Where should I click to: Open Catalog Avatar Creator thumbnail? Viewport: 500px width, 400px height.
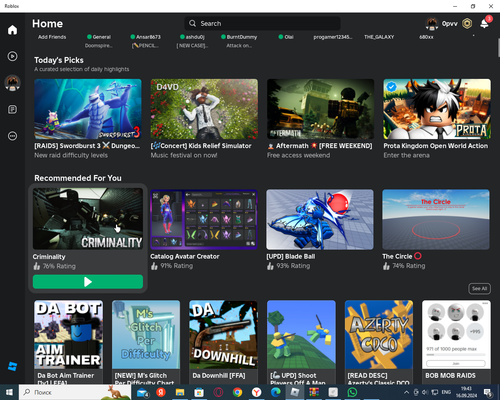pyautogui.click(x=204, y=220)
